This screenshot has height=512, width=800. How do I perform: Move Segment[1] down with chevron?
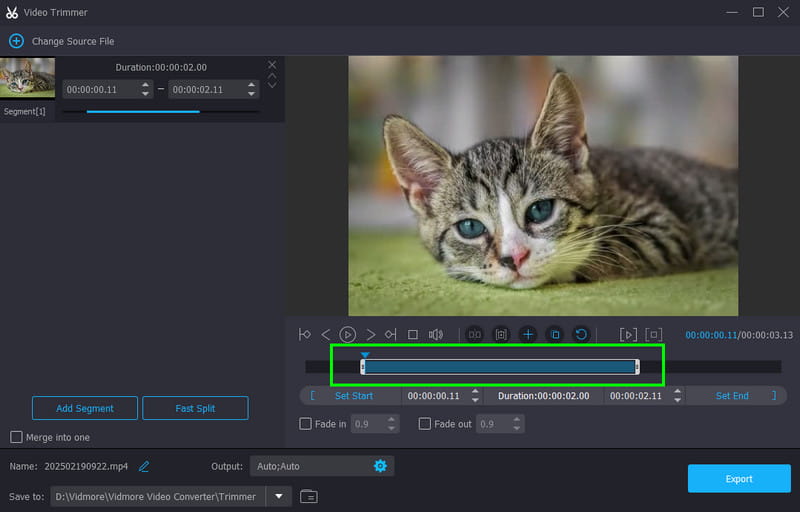point(272,85)
